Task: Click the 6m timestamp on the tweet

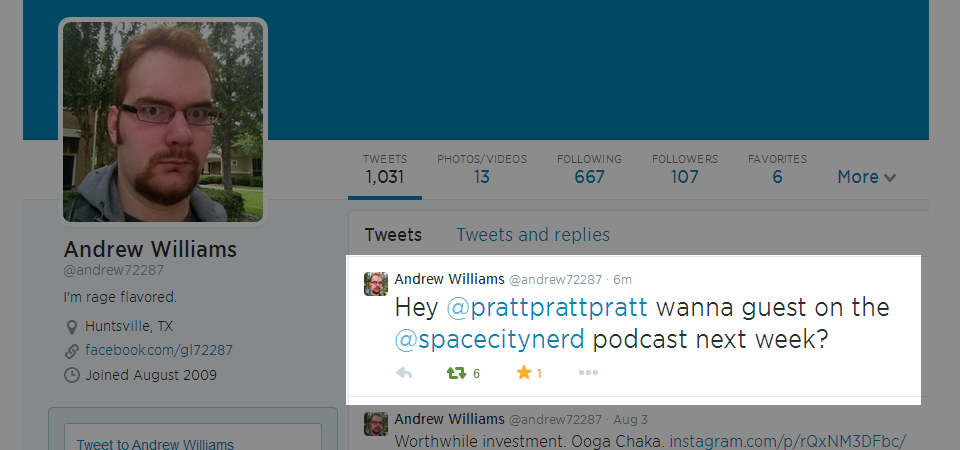Action: click(x=622, y=279)
